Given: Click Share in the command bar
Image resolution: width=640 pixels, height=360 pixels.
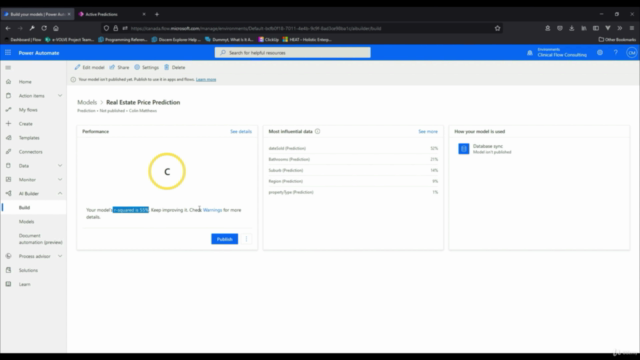Looking at the screenshot, I should pos(119,67).
